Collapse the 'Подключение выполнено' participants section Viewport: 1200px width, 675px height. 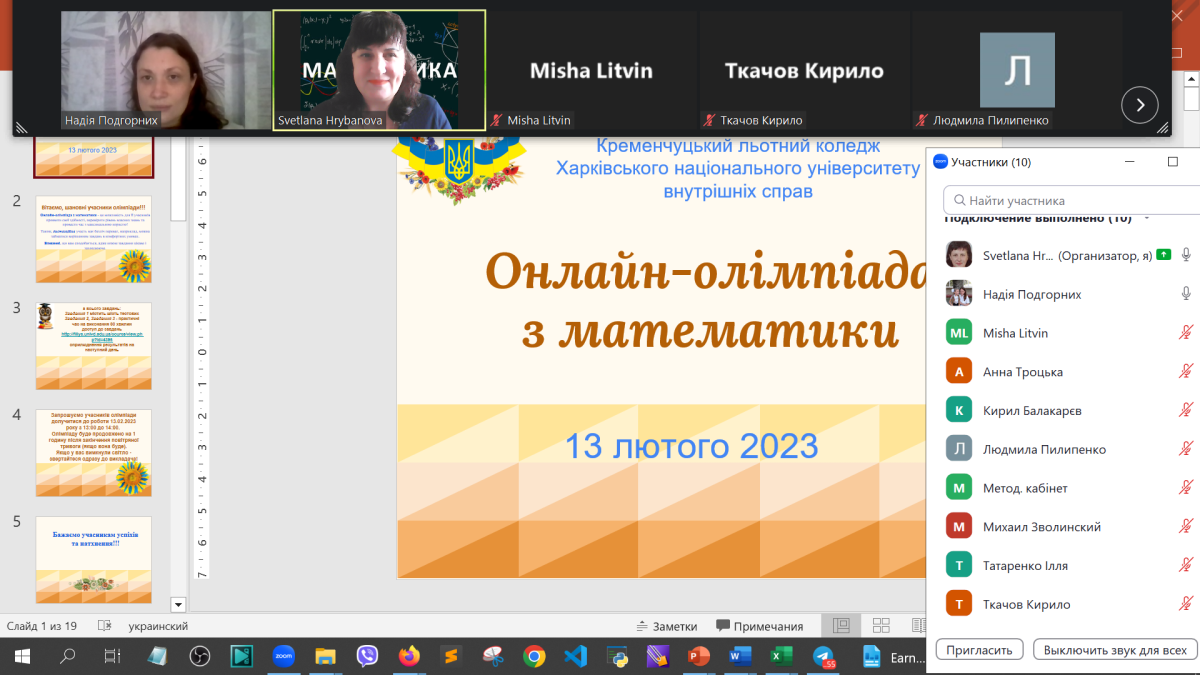pos(1146,218)
